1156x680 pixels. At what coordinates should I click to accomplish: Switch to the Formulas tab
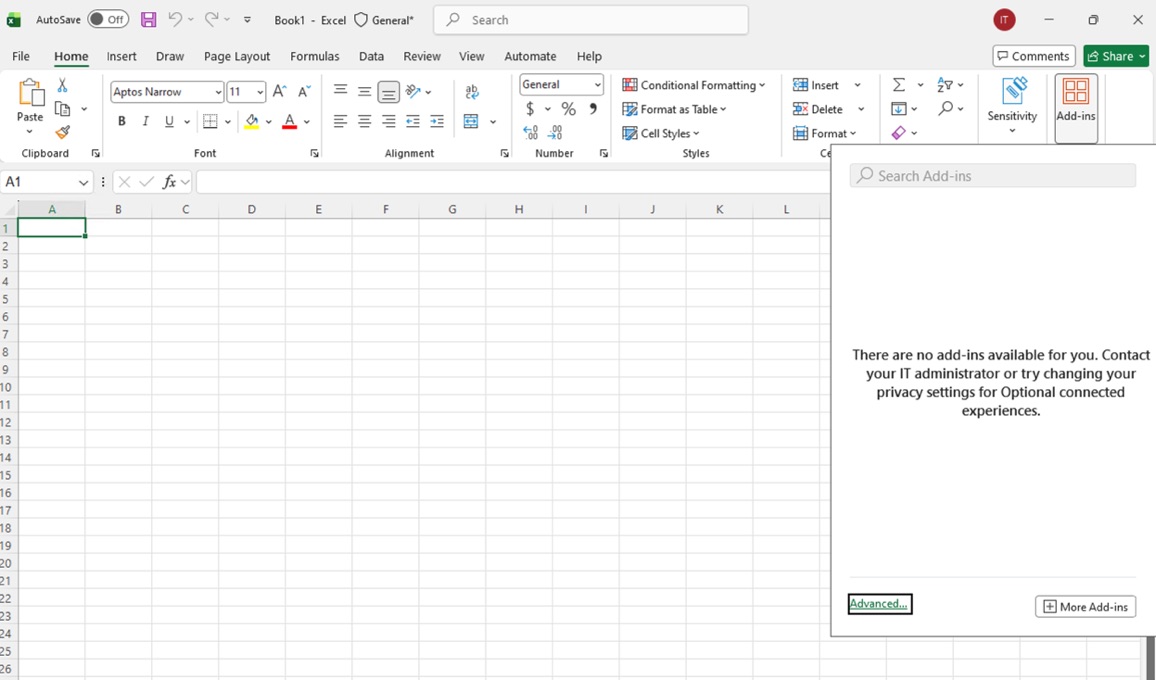click(x=315, y=56)
